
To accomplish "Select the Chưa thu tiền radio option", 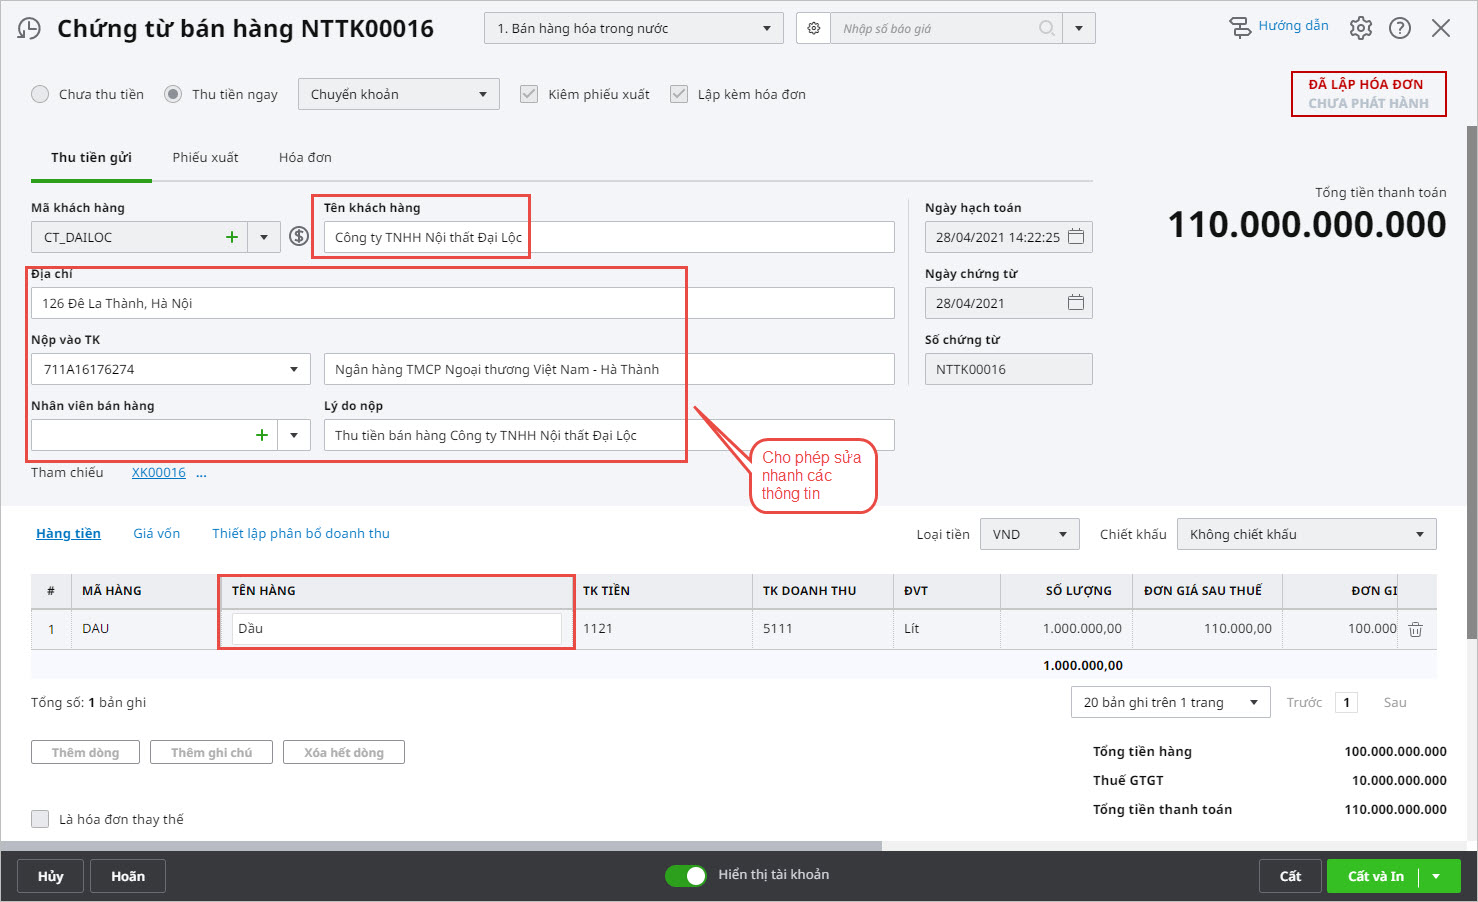I will [40, 94].
